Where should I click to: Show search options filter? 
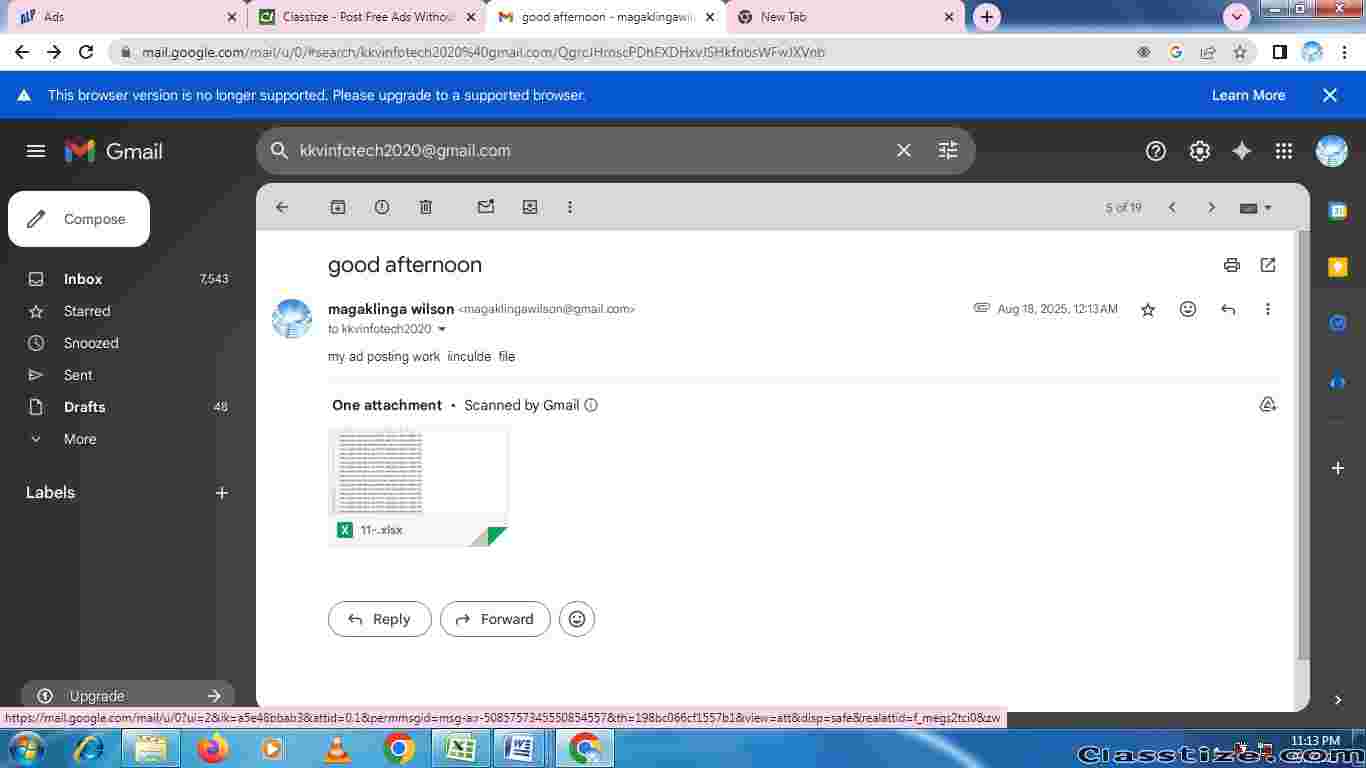click(947, 150)
